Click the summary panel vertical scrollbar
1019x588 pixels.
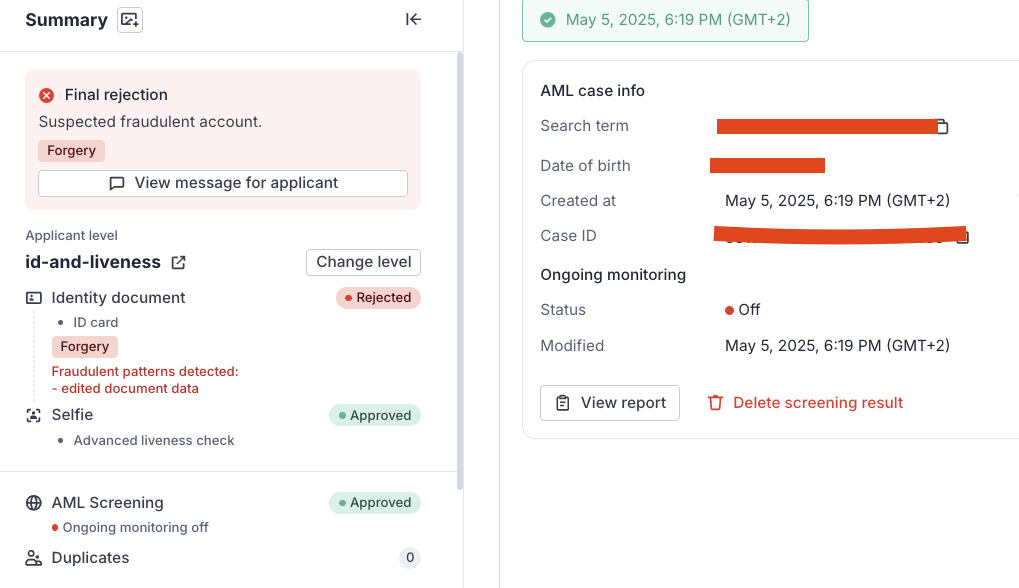459,270
